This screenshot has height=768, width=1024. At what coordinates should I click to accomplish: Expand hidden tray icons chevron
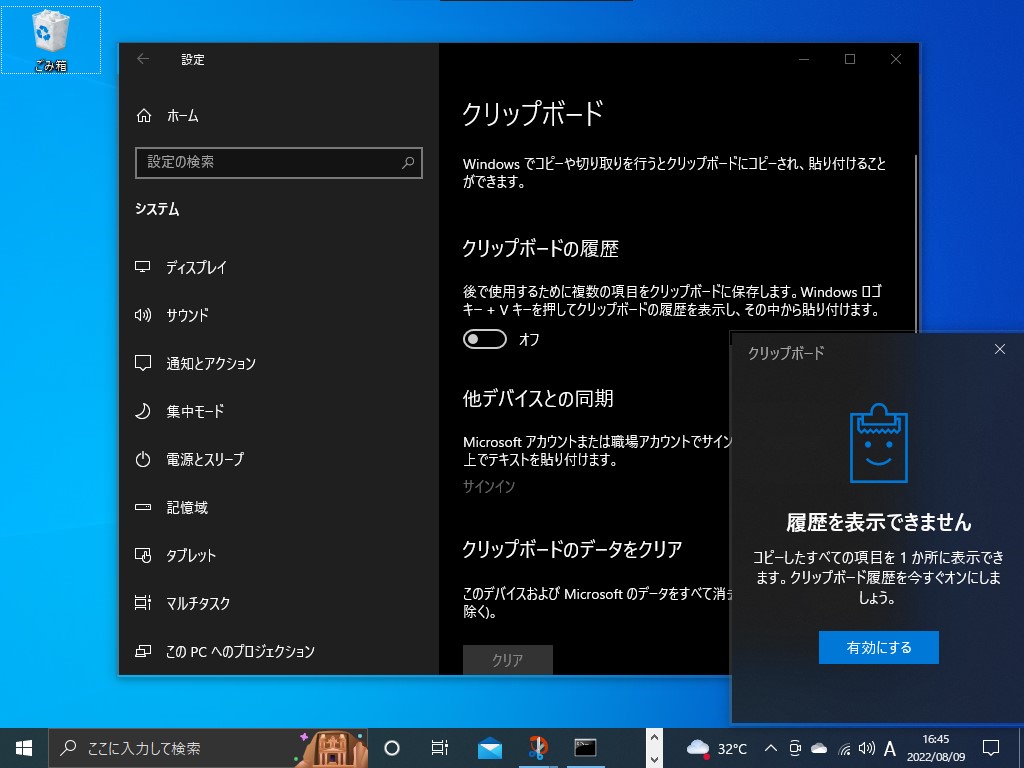[x=770, y=748]
